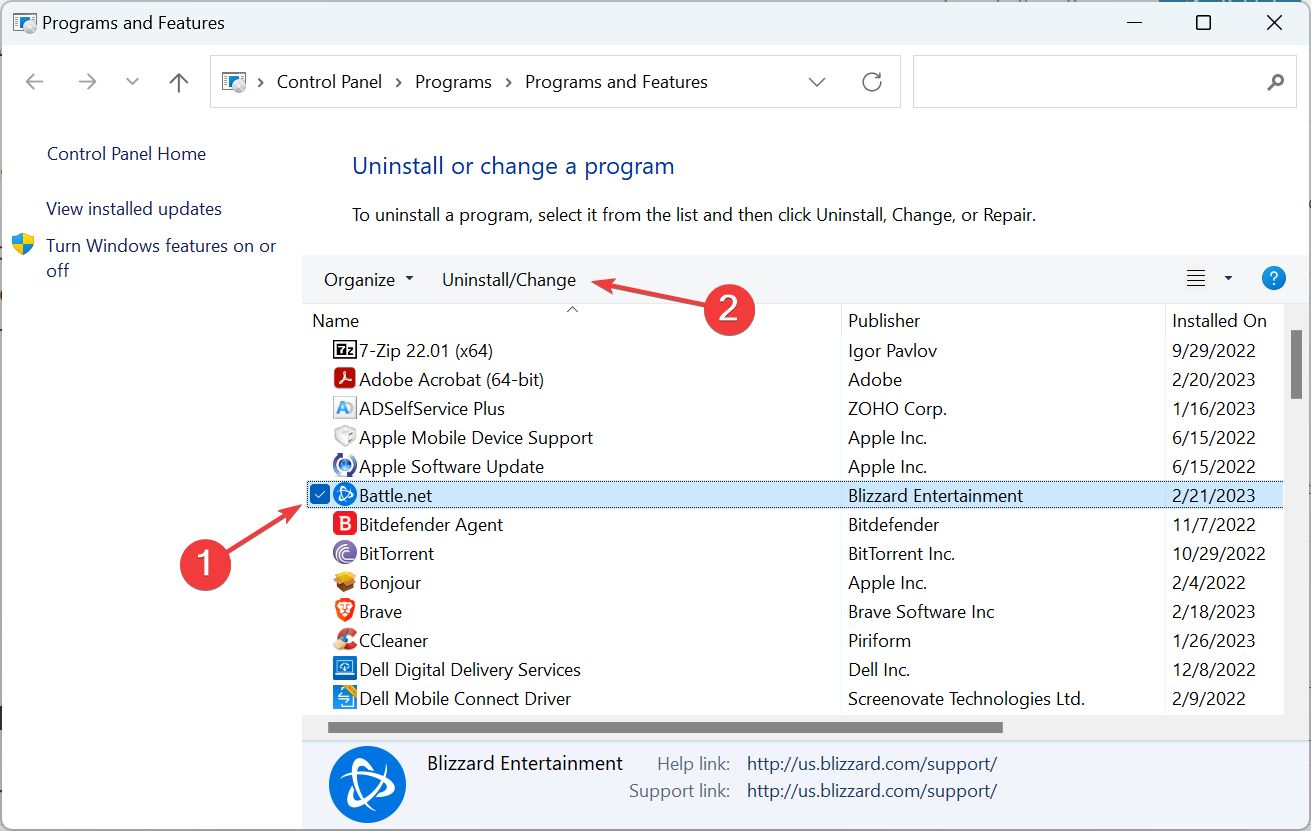Click Uninstall/Change in the toolbar
The image size is (1311, 831).
pos(509,280)
